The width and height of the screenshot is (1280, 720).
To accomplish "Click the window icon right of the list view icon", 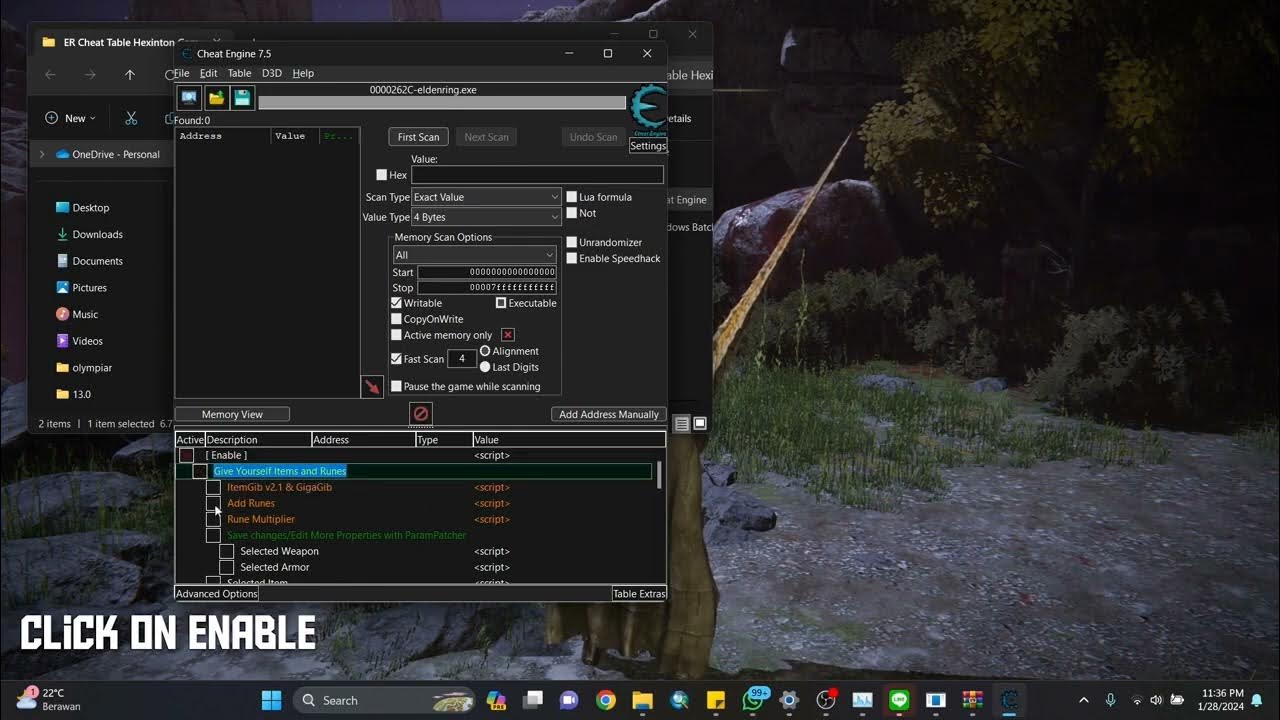I will point(700,424).
